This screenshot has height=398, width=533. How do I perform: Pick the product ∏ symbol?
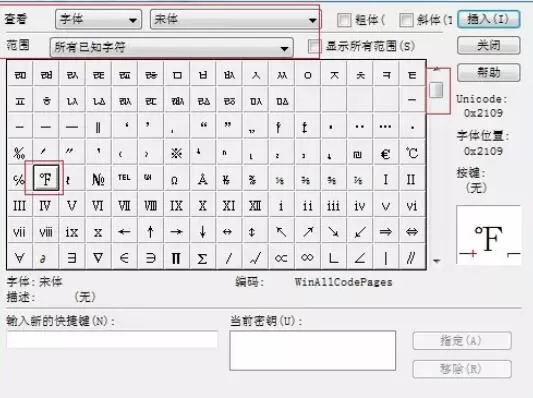click(176, 258)
